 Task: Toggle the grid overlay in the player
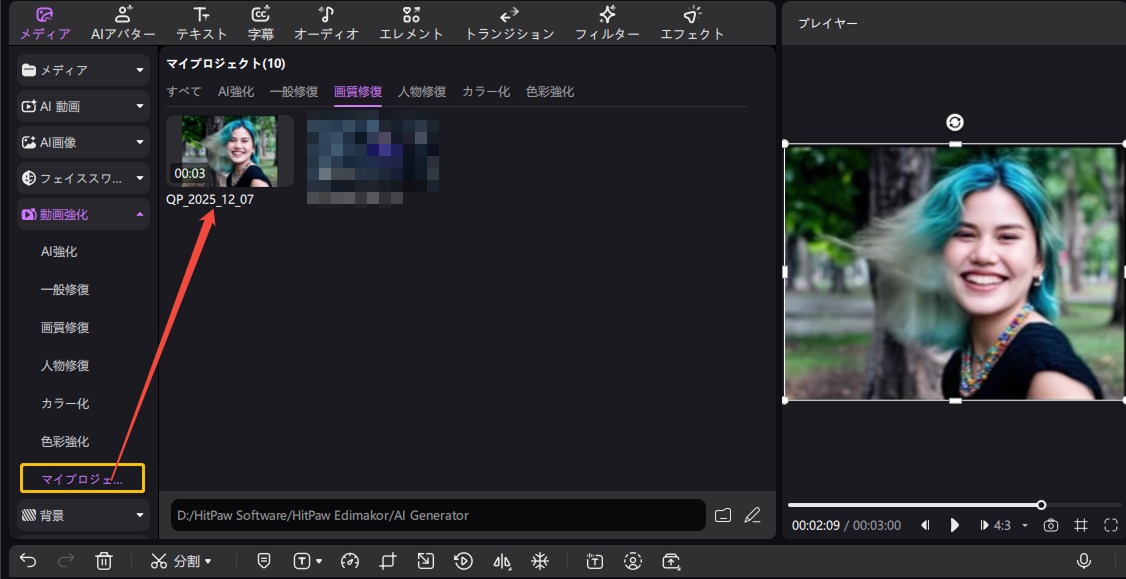click(x=1081, y=525)
